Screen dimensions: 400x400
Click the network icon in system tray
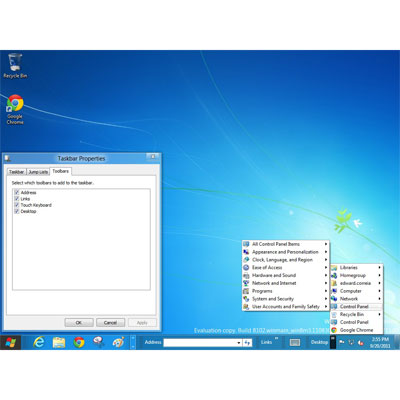pyautogui.click(x=351, y=342)
